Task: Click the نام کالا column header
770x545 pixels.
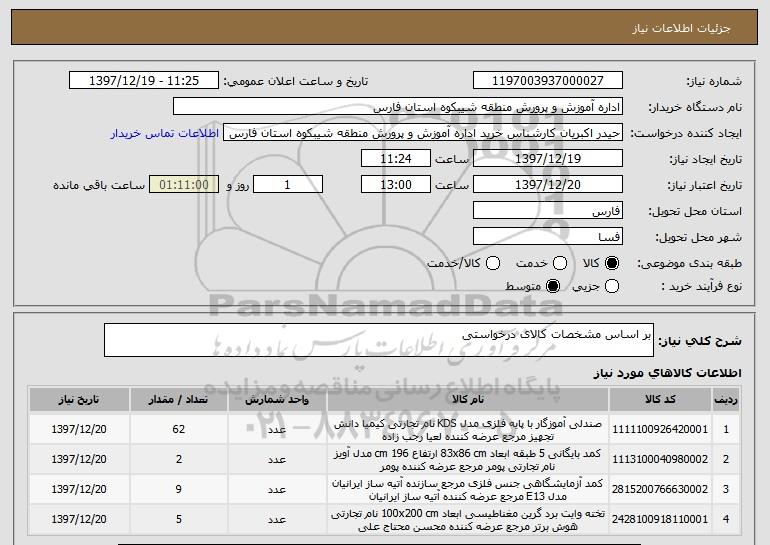Action: pos(468,400)
